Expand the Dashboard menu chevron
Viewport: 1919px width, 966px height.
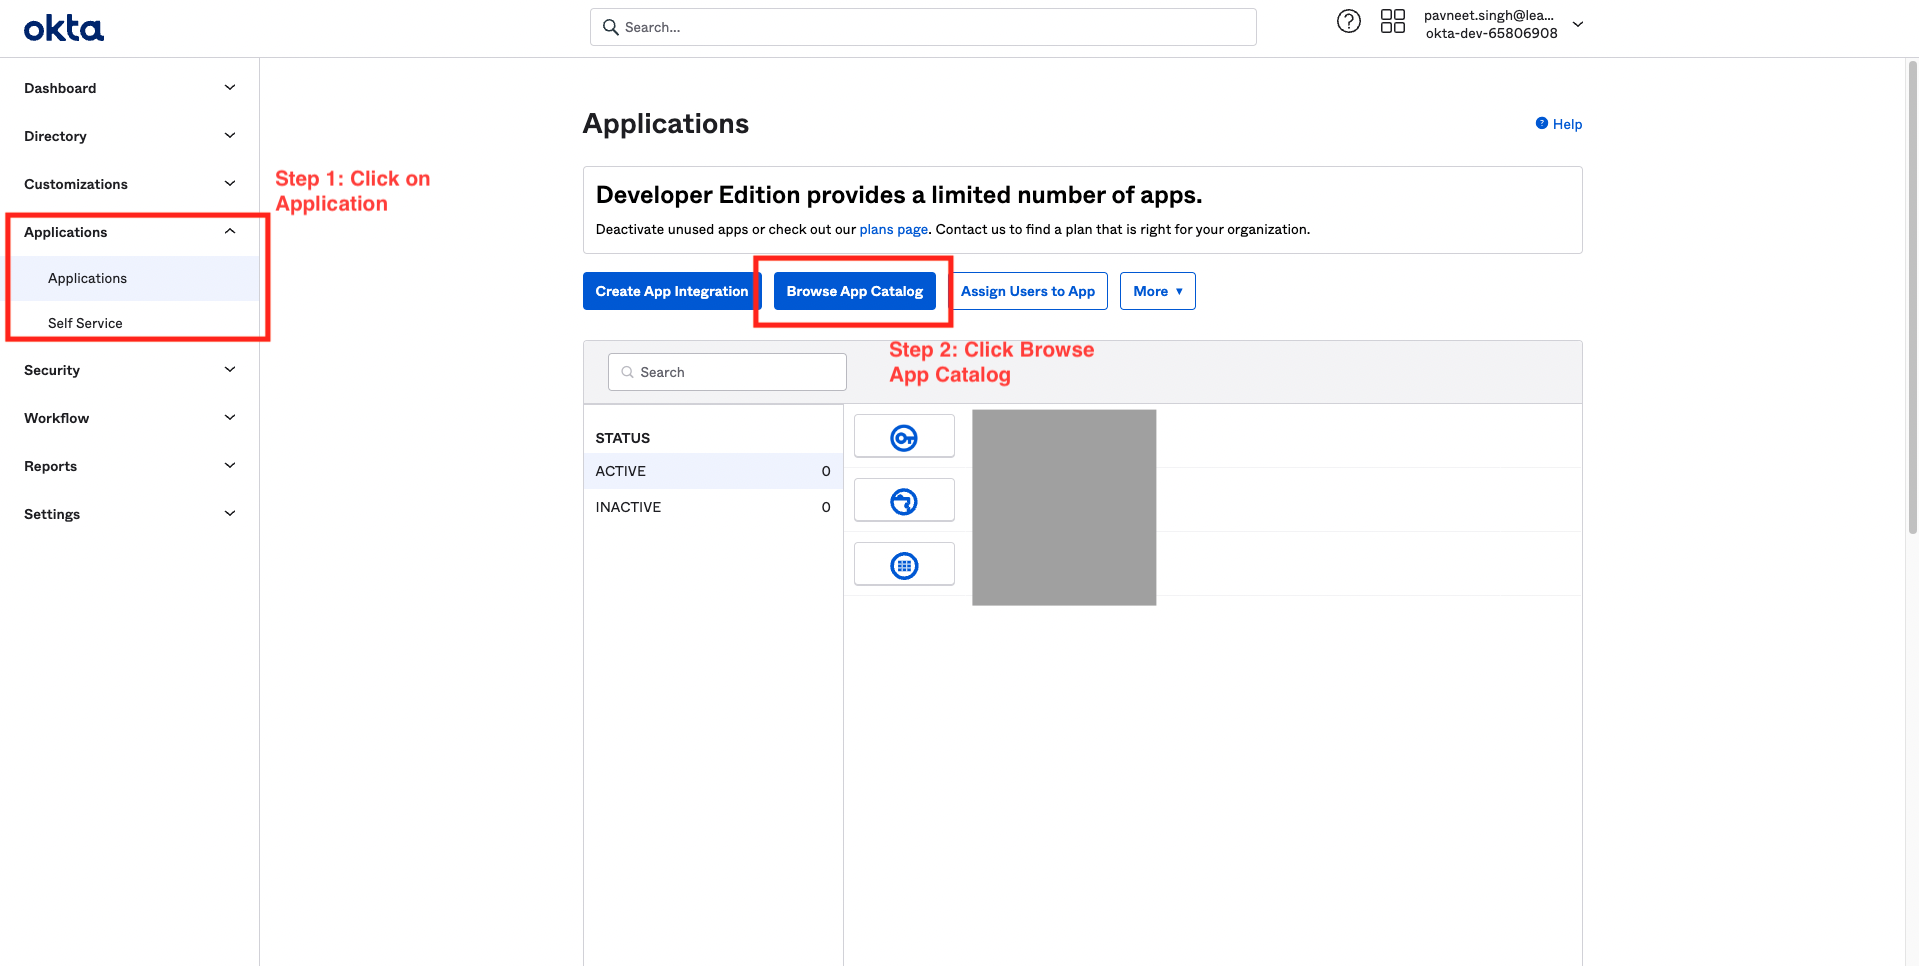[x=230, y=88]
